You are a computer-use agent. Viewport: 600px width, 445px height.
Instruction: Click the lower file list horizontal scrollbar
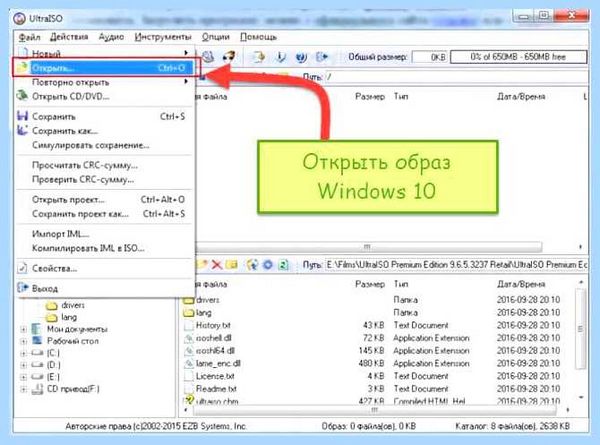pos(376,410)
